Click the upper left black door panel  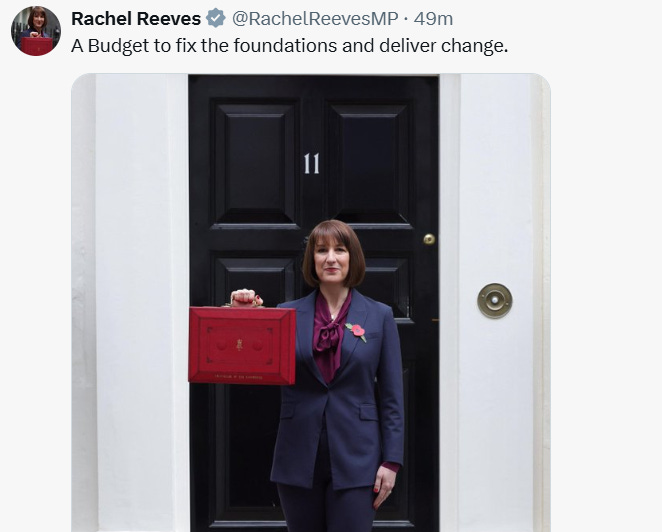(255, 164)
